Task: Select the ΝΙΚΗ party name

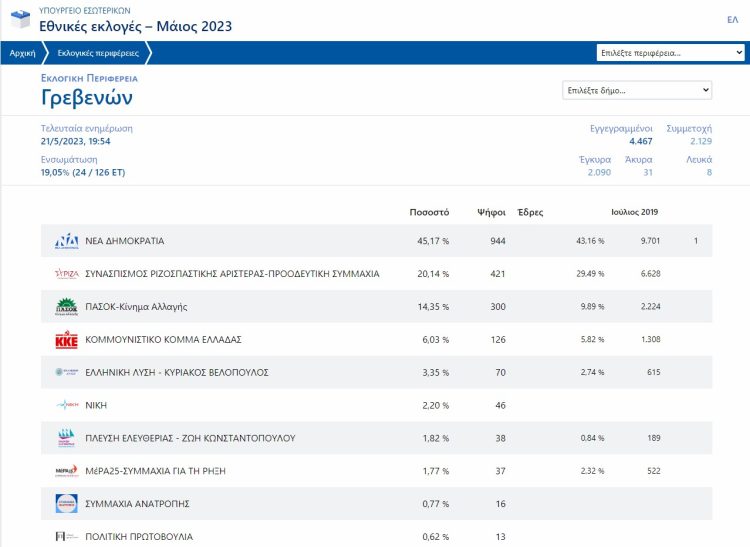Action: point(96,405)
